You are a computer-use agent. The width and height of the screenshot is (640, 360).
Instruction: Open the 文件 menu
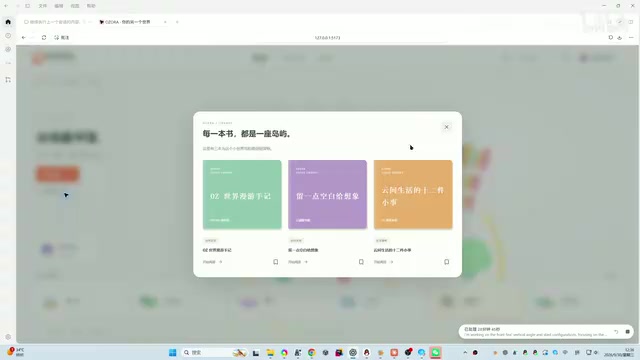42,6
